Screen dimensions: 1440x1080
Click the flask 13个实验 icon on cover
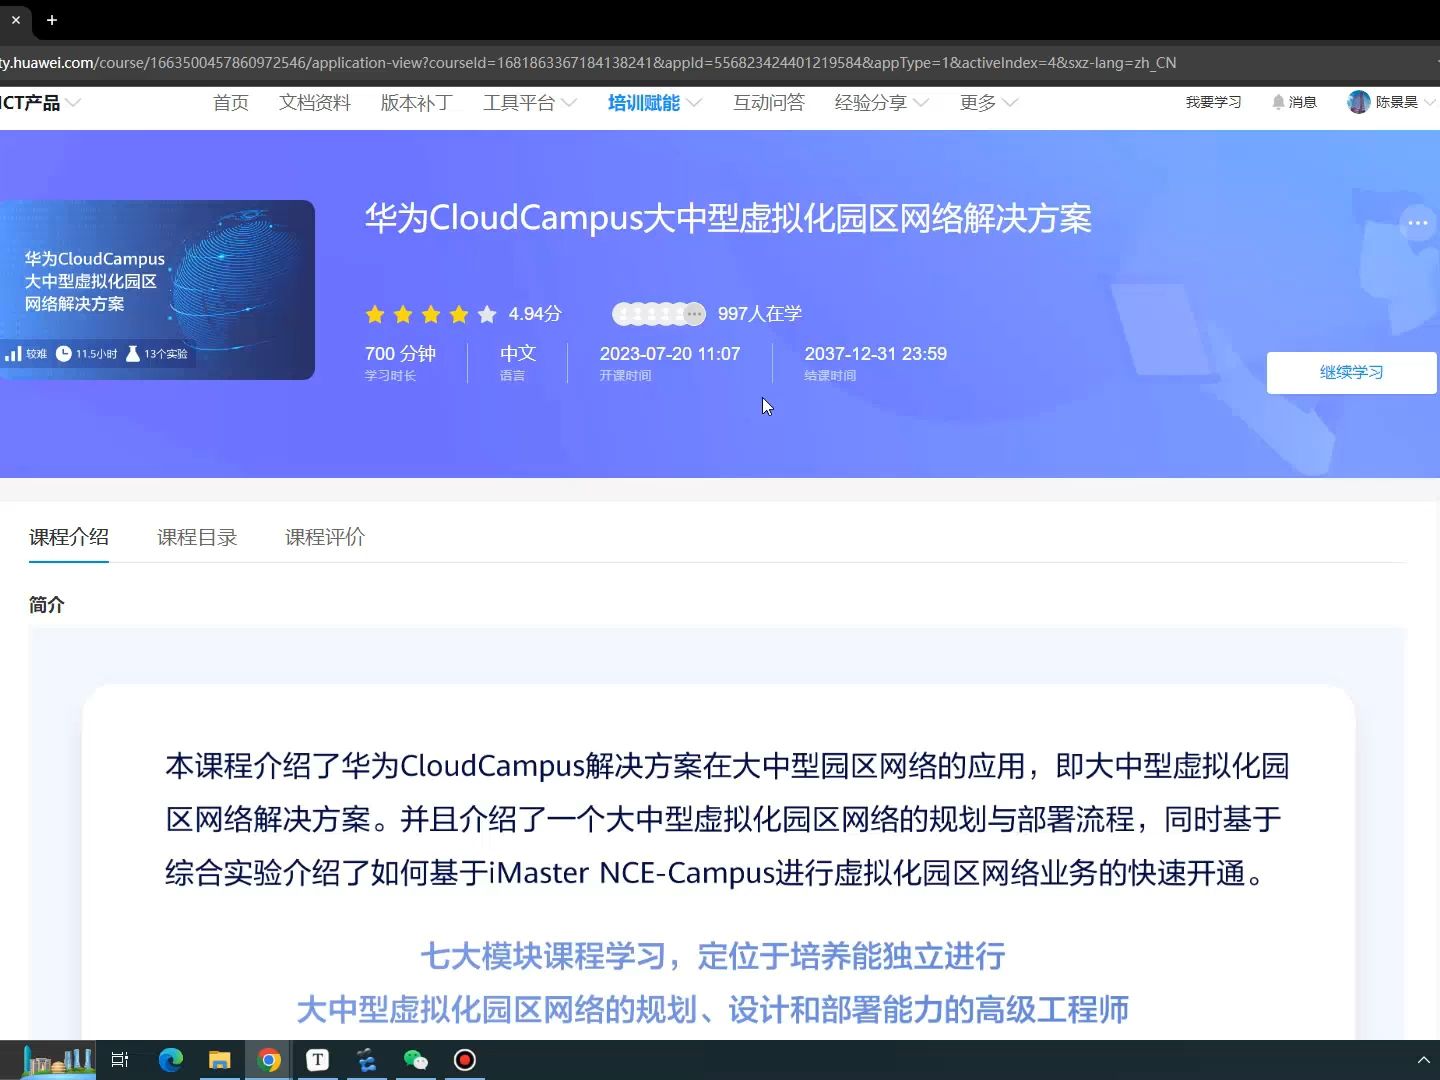(133, 353)
